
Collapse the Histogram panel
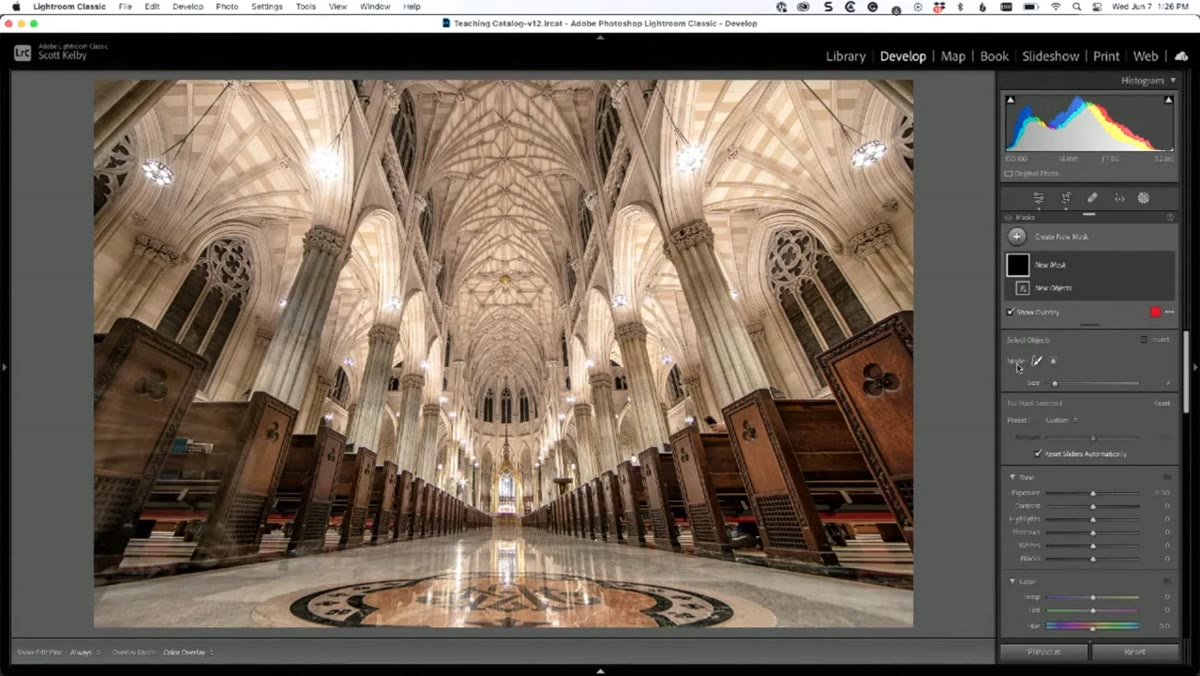click(1173, 81)
